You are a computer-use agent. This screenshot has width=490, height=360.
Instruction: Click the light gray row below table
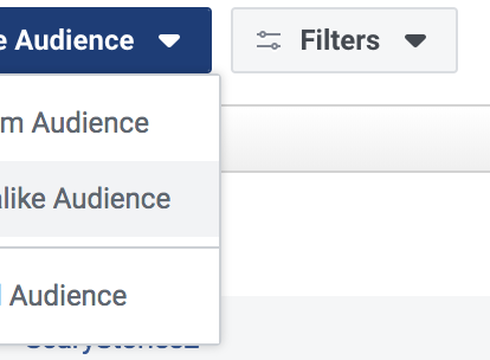point(355,328)
